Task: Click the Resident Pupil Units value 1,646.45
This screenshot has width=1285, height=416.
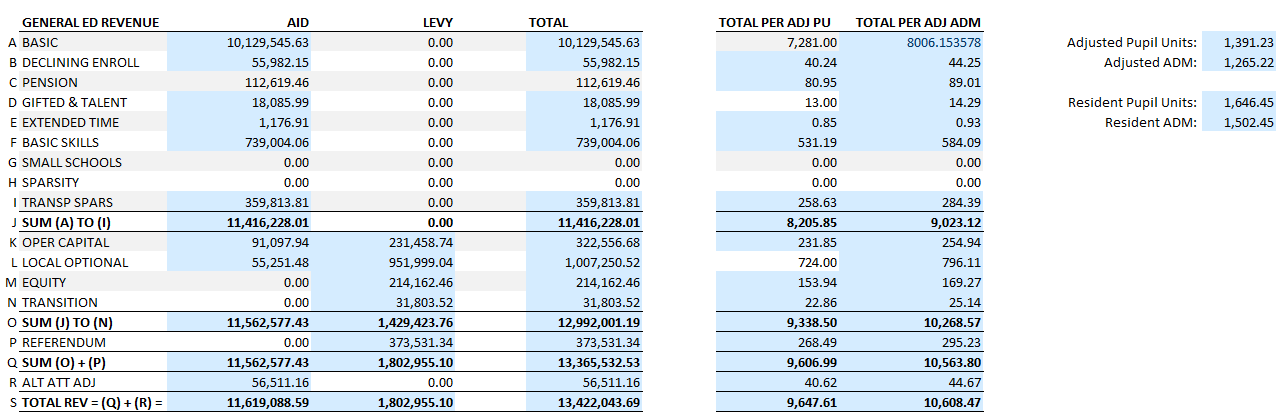Action: tap(1246, 103)
